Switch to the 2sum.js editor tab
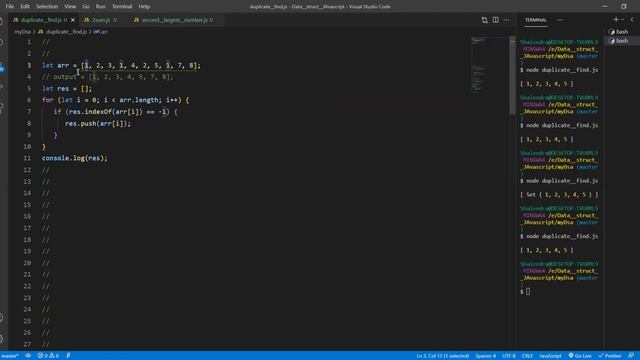This screenshot has height=360, width=640. click(x=100, y=20)
